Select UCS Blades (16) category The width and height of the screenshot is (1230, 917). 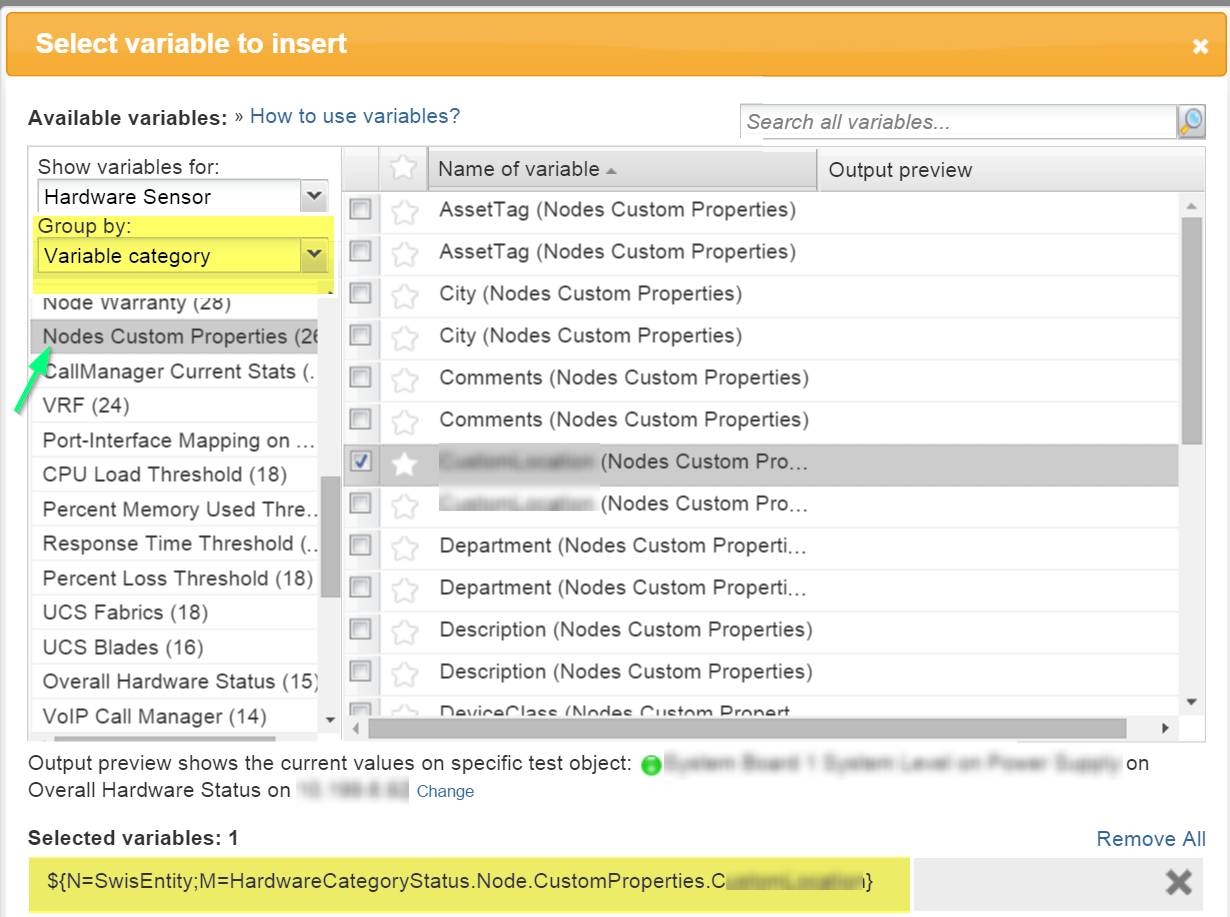click(176, 648)
